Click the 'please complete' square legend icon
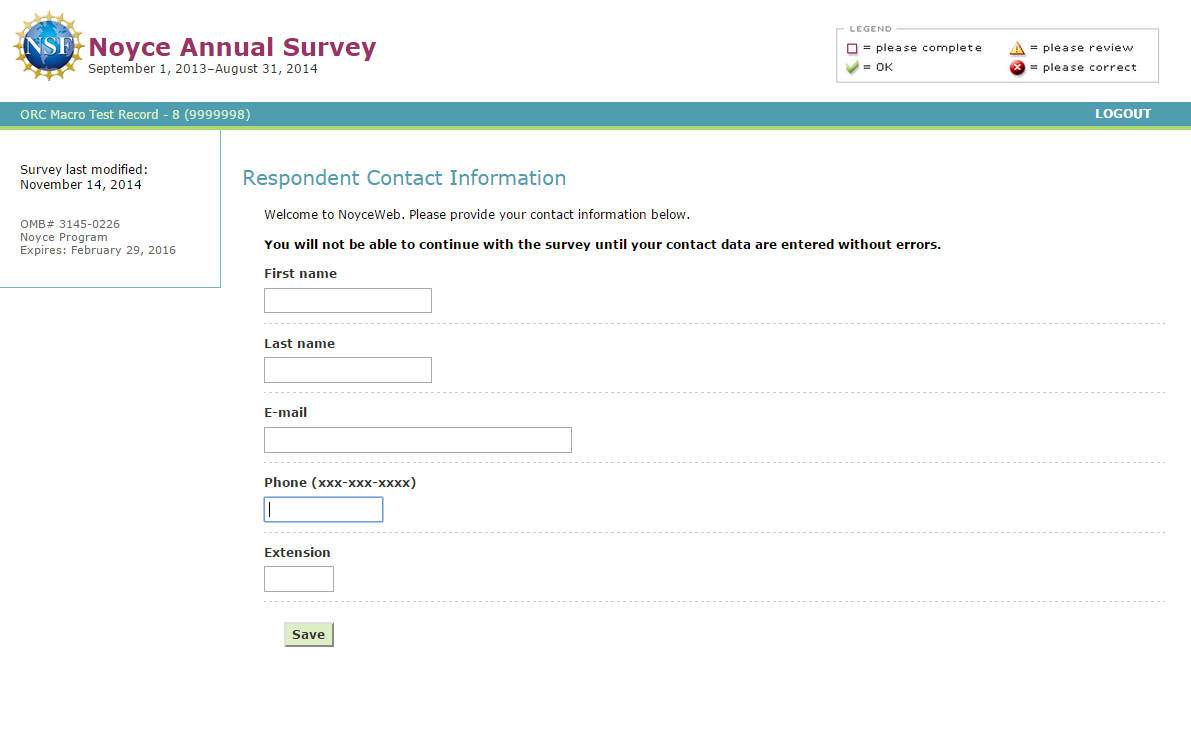The height and width of the screenshot is (754, 1191). click(852, 48)
